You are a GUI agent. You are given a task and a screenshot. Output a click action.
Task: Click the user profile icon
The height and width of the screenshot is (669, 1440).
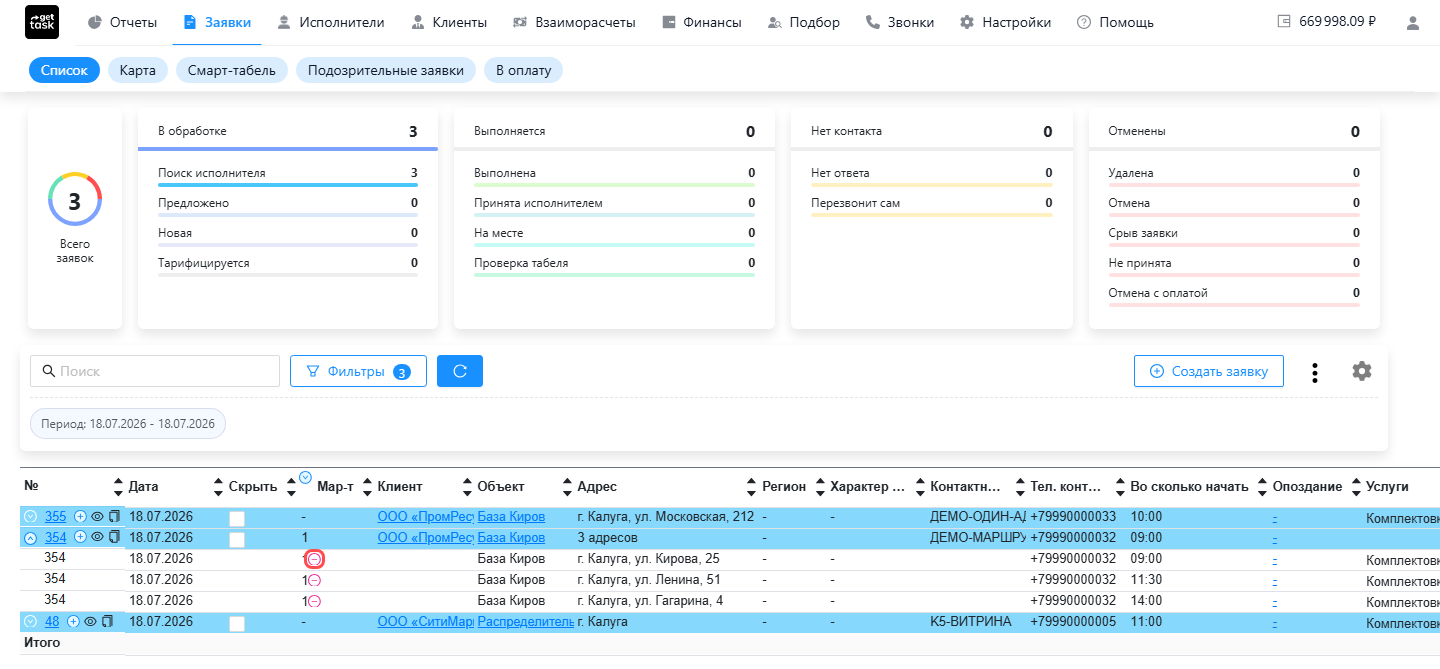1413,22
